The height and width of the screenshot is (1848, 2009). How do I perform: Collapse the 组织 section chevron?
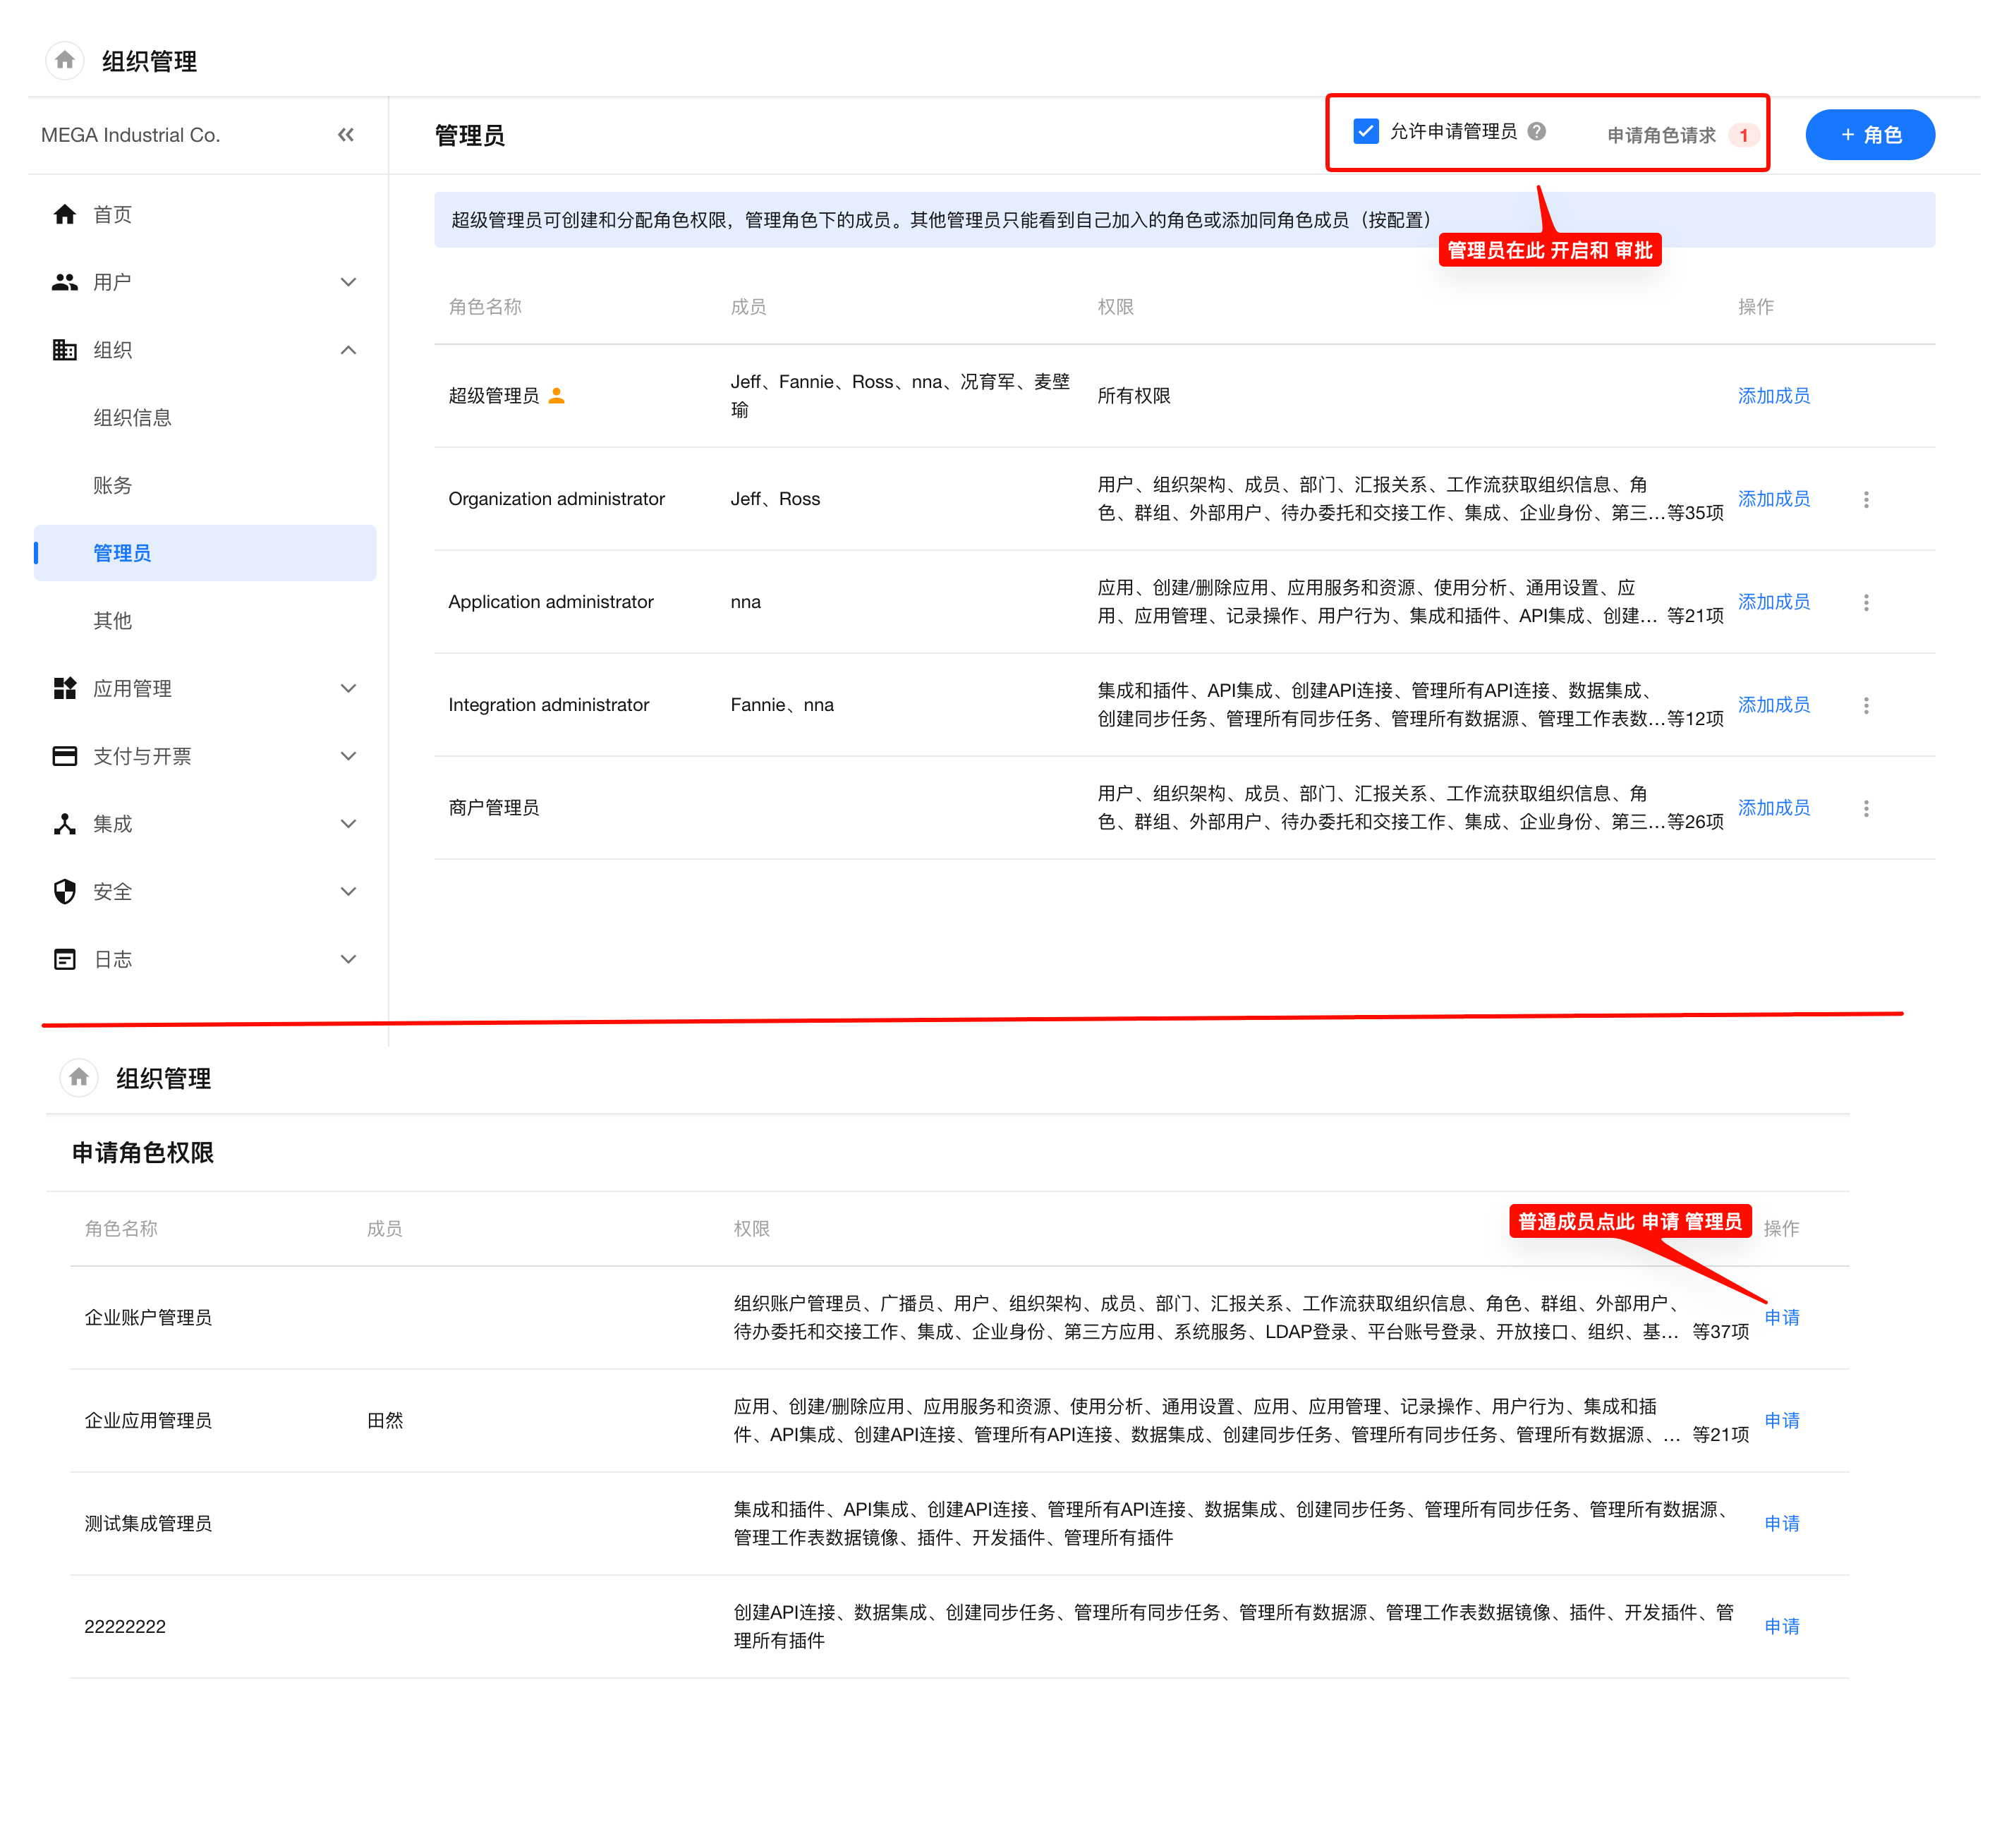[x=348, y=350]
